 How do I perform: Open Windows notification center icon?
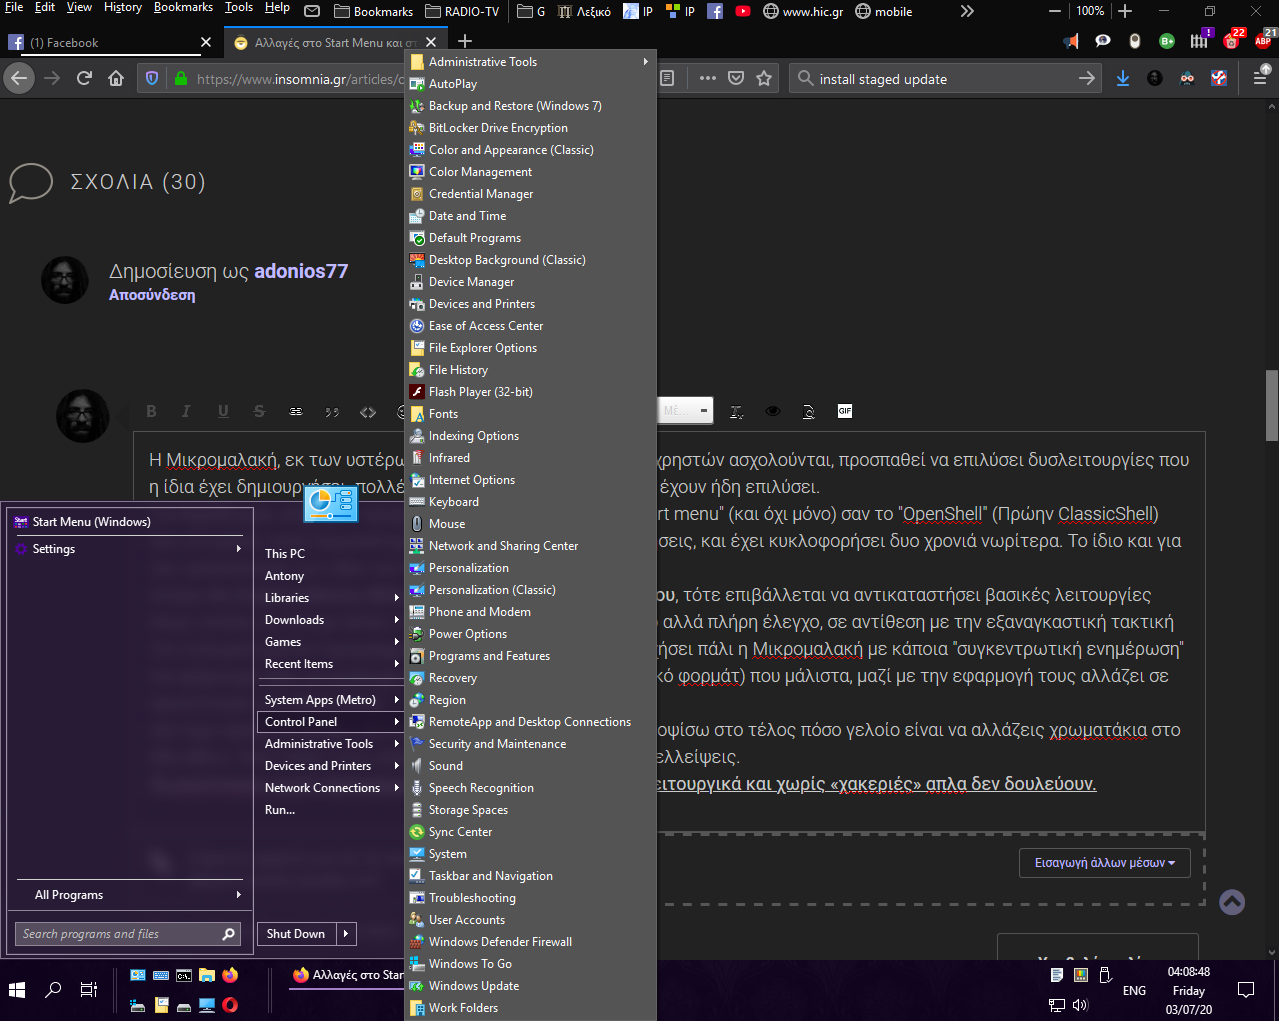click(x=1246, y=990)
